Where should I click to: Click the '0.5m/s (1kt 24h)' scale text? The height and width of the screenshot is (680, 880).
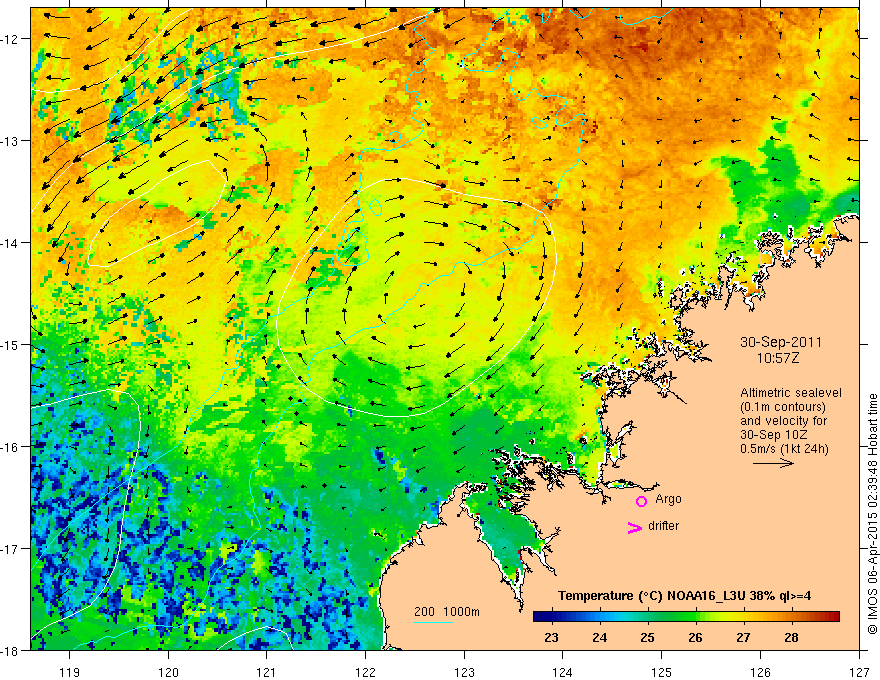pos(784,449)
